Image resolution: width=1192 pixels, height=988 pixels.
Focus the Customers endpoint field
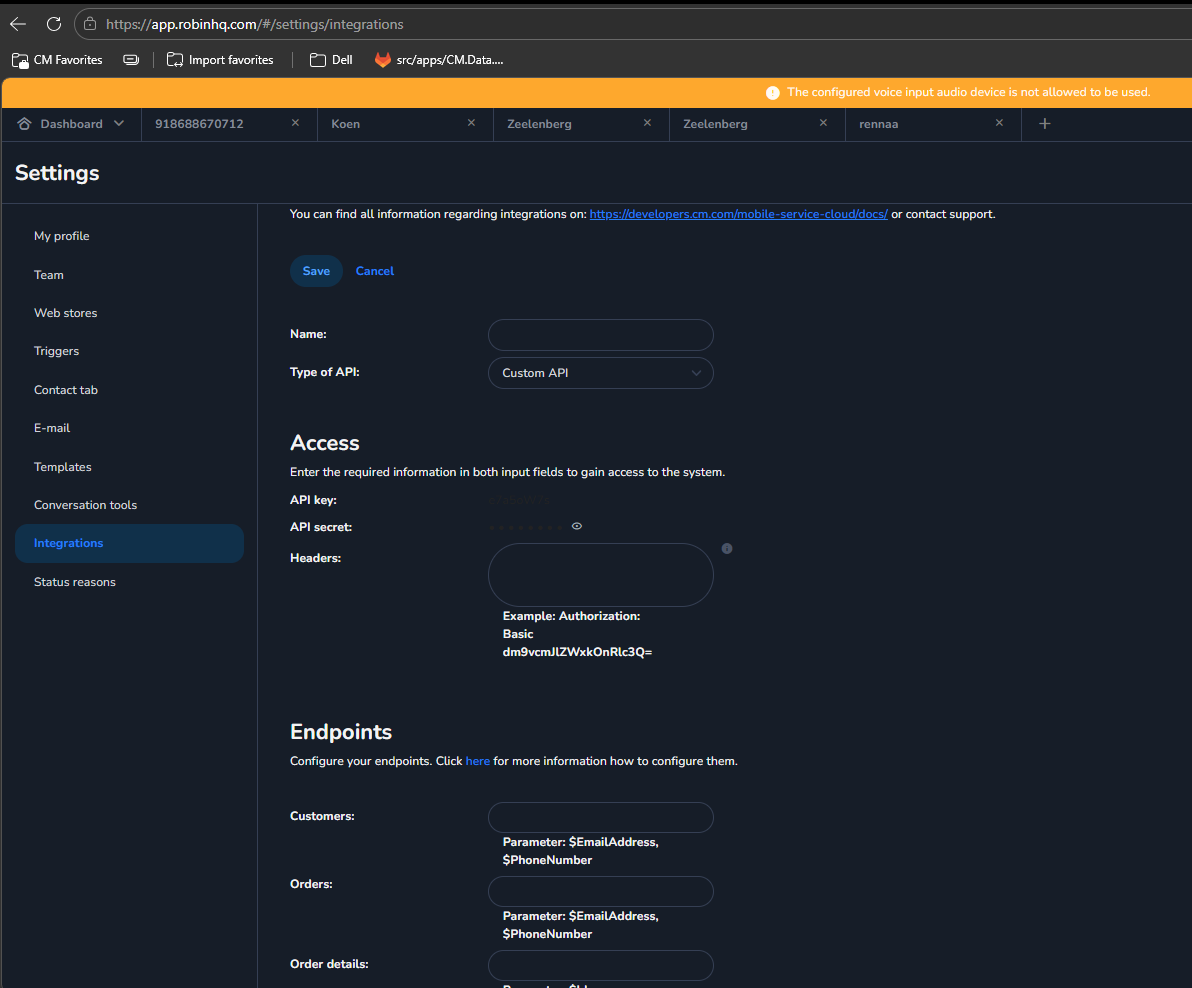601,818
